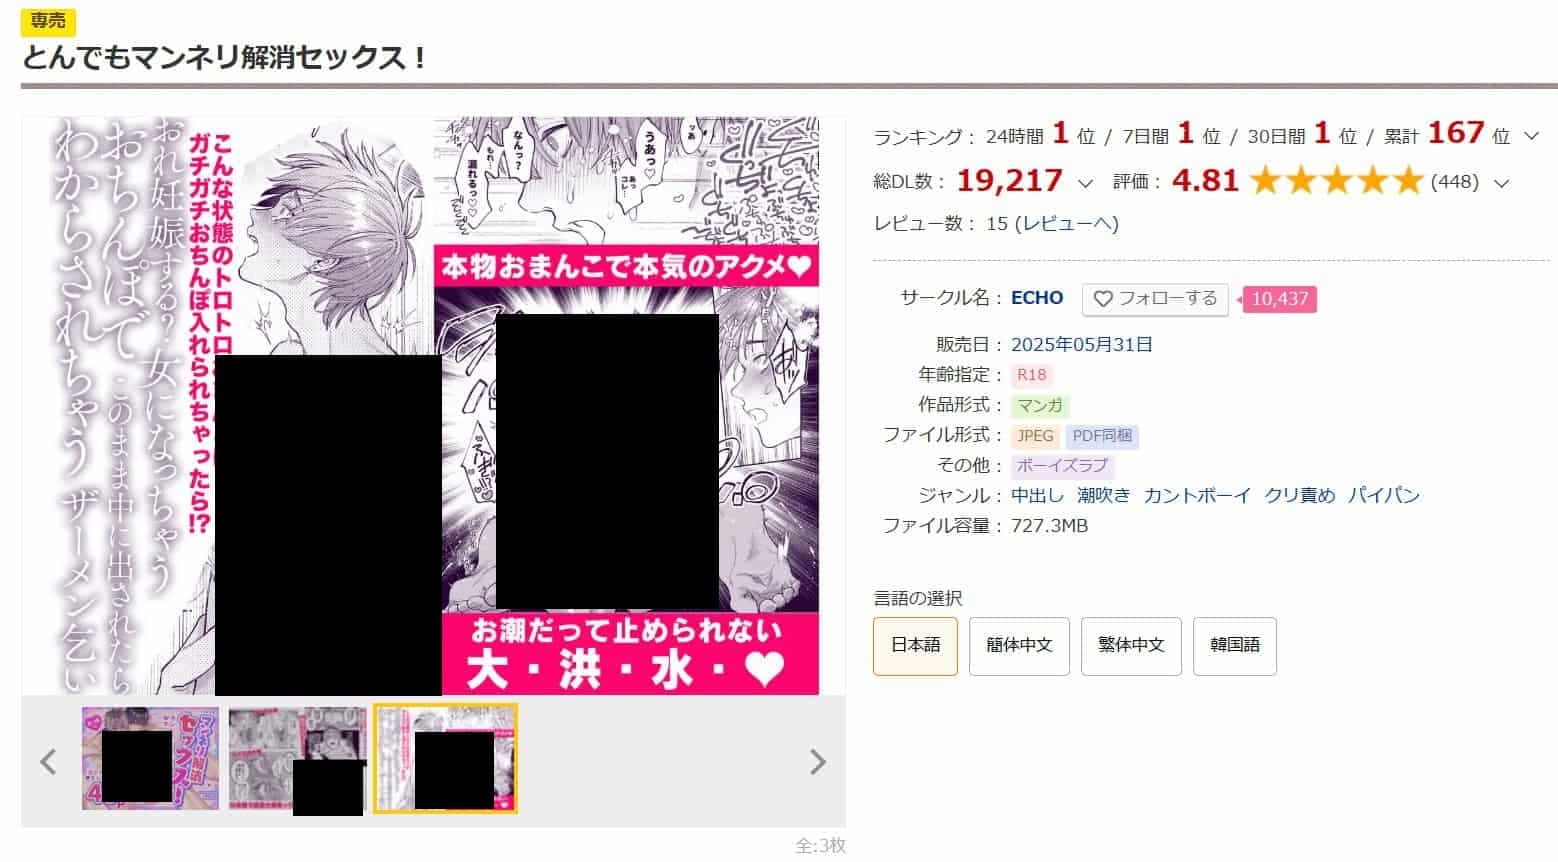Jump to reviews via レビューへ link
Viewport: 1558px width, 862px height.
tap(1066, 224)
